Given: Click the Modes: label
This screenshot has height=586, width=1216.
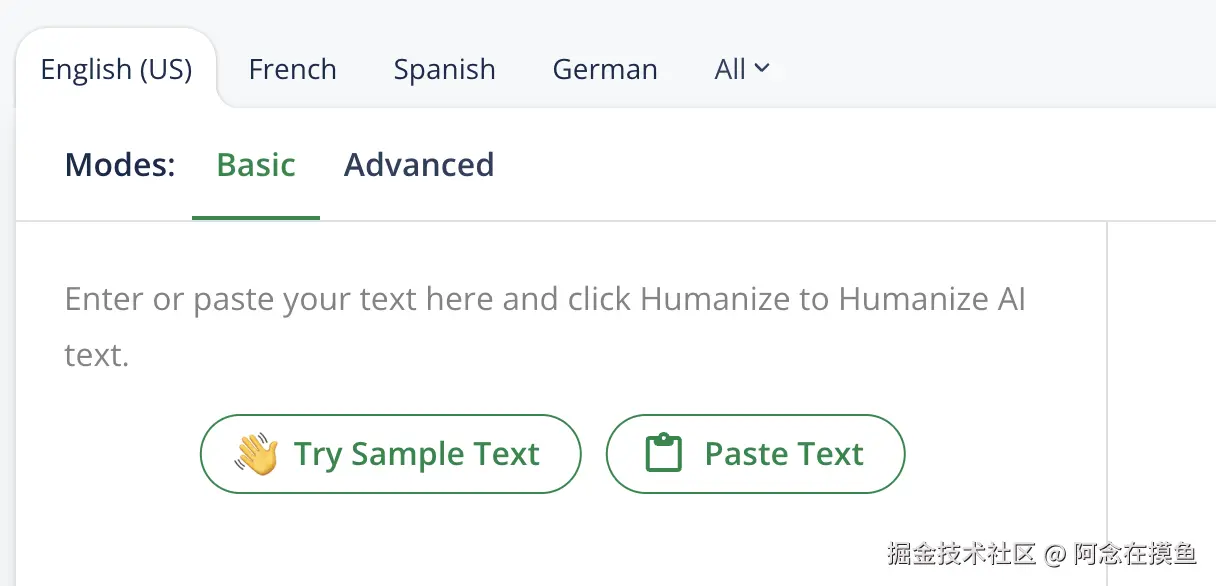Looking at the screenshot, I should pos(120,165).
